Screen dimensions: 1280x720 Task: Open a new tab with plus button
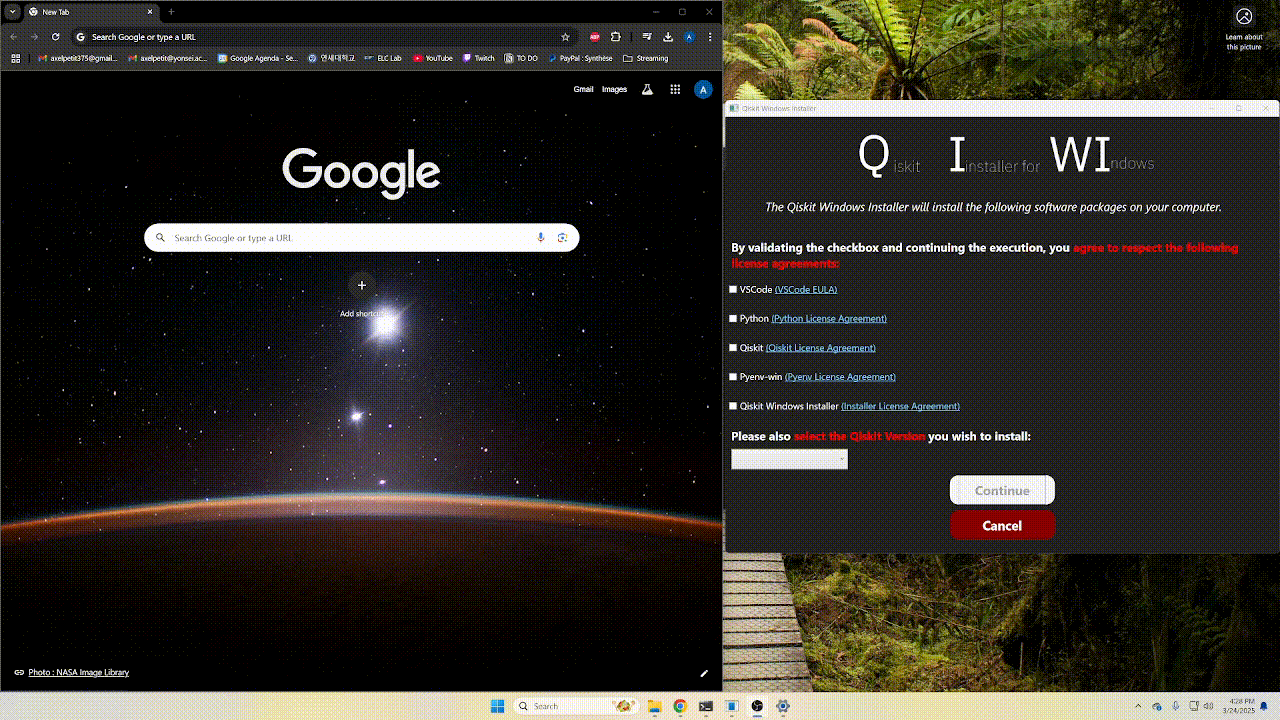point(171,12)
